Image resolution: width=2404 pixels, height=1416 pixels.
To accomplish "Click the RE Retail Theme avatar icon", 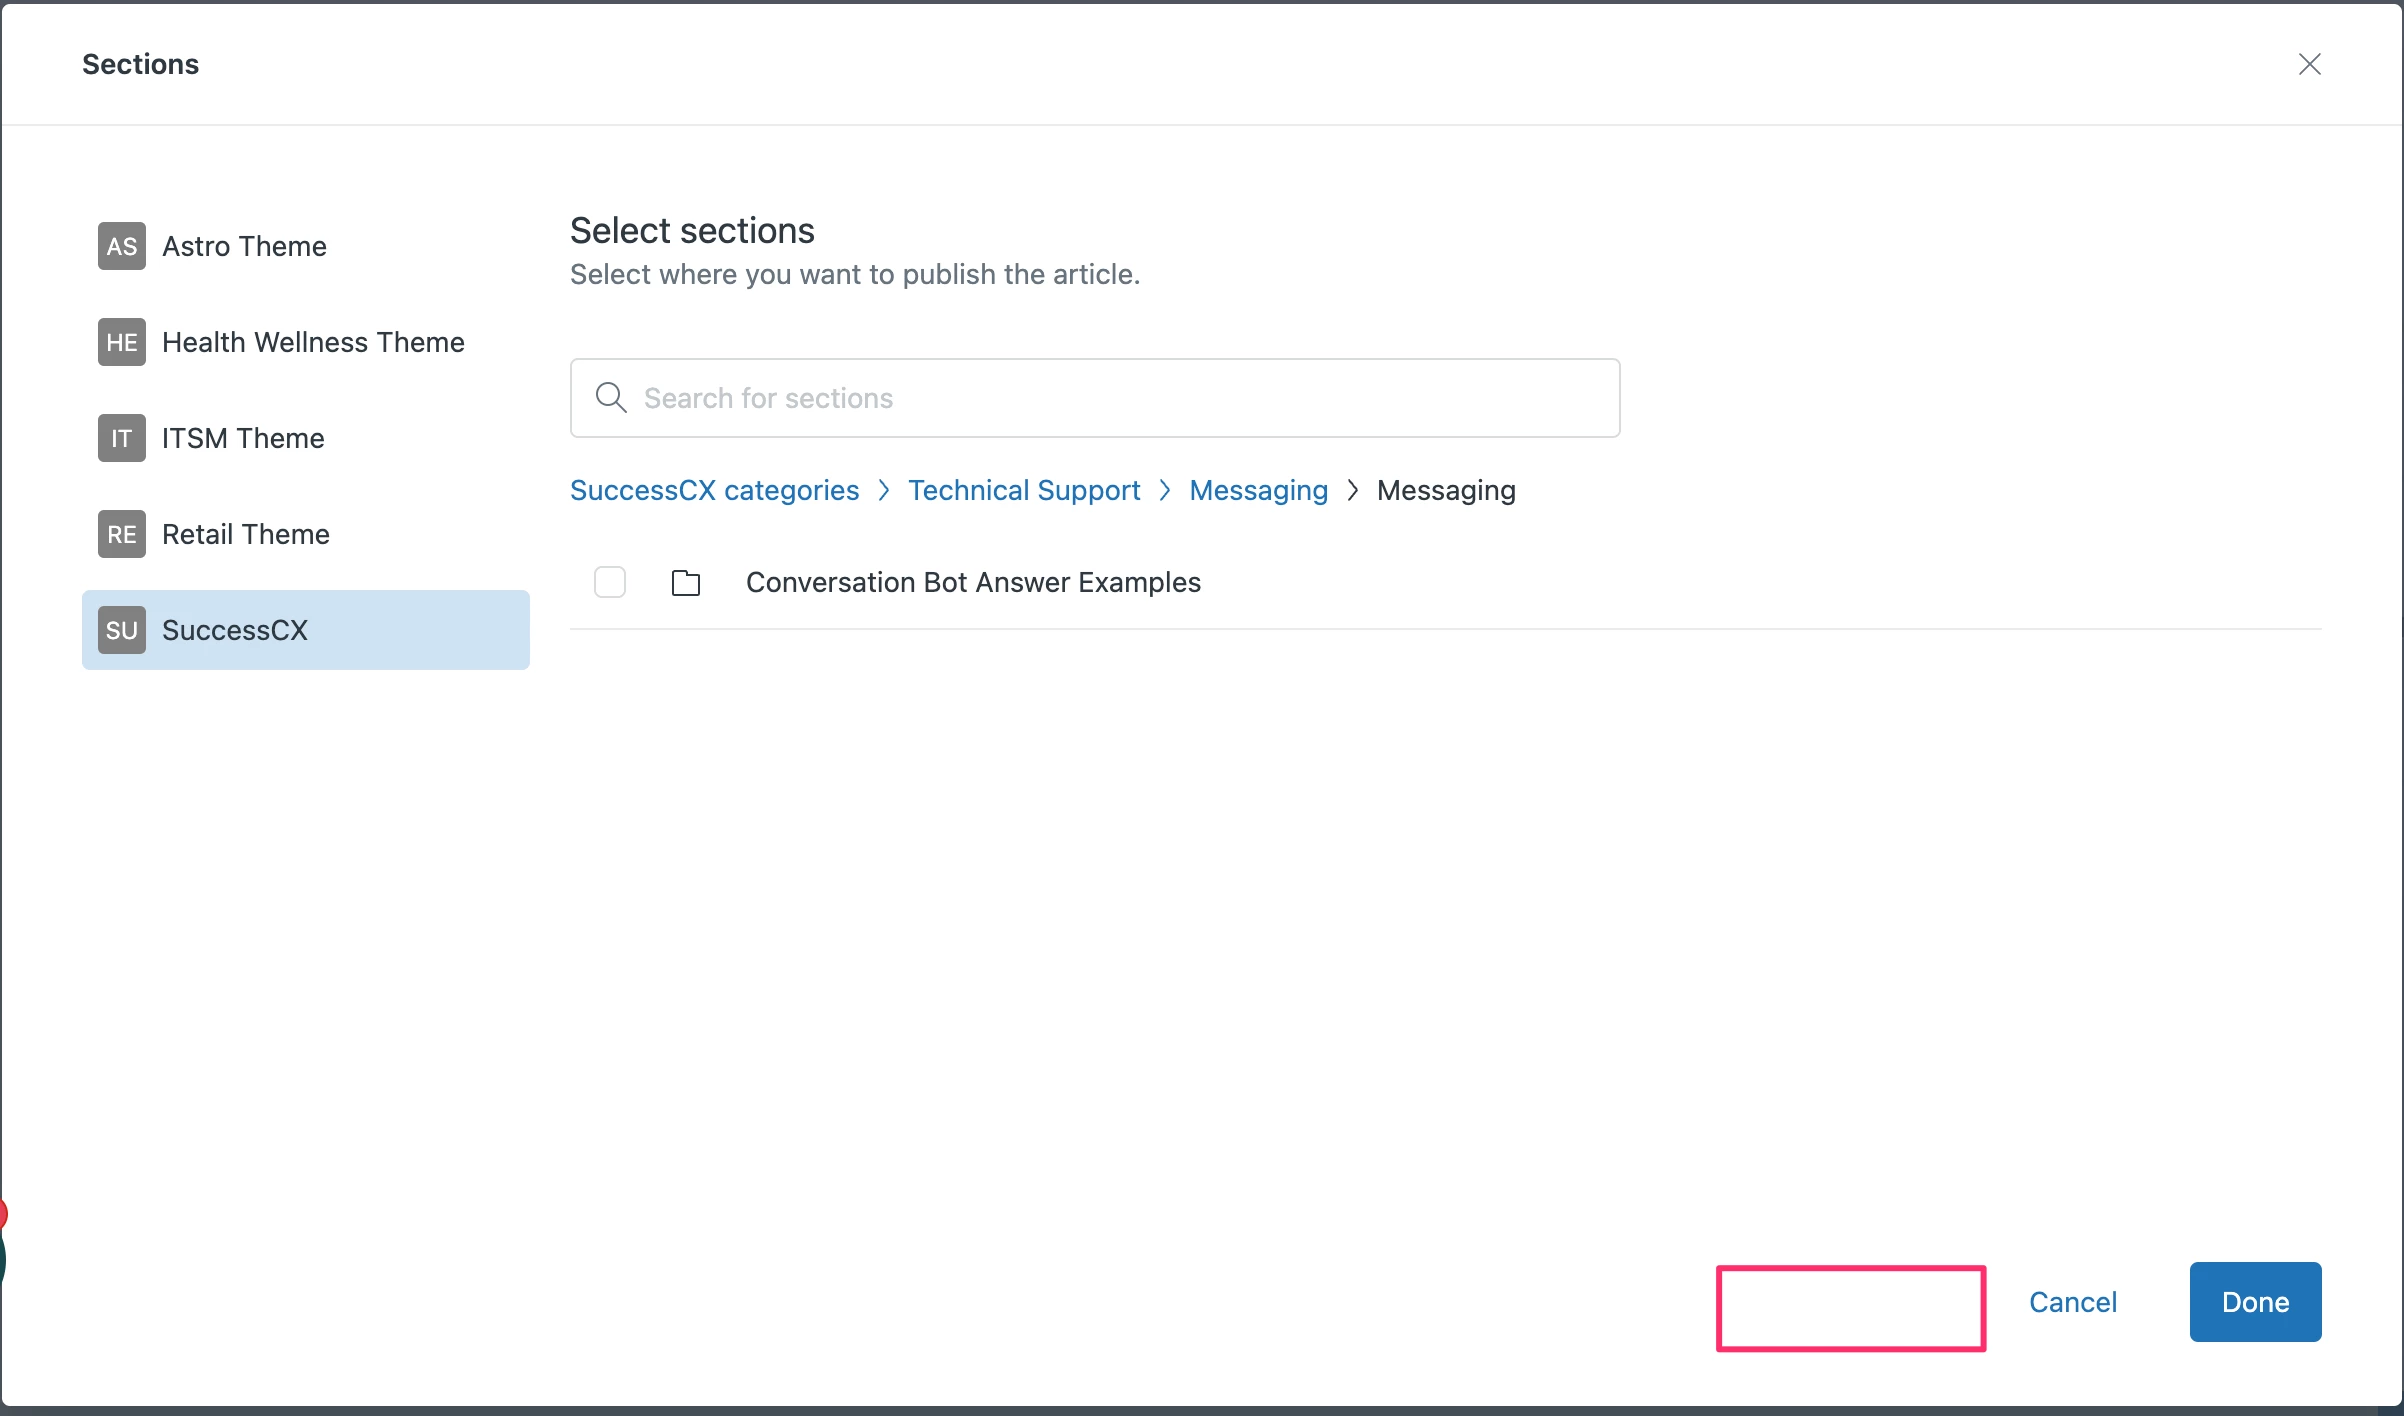I will pyautogui.click(x=121, y=534).
